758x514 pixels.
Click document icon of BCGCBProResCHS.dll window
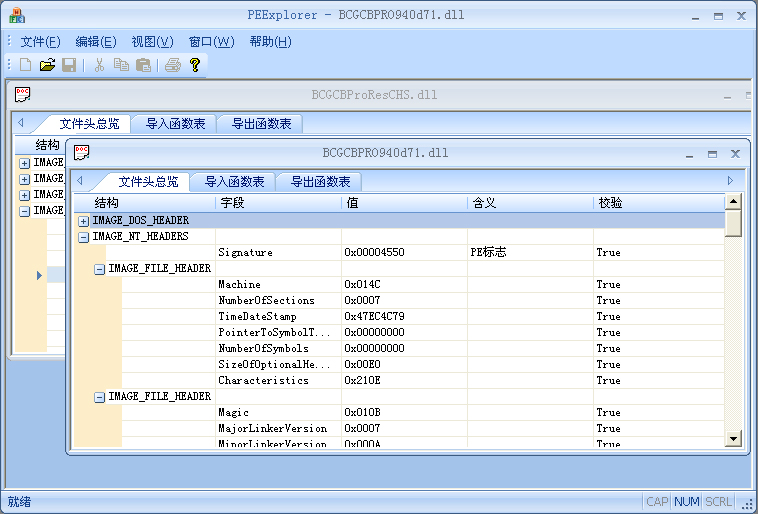22,94
